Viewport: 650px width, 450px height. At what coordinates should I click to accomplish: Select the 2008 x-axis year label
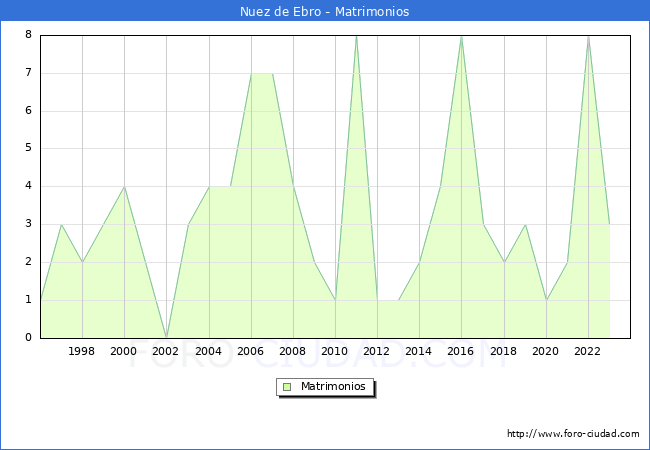point(293,352)
